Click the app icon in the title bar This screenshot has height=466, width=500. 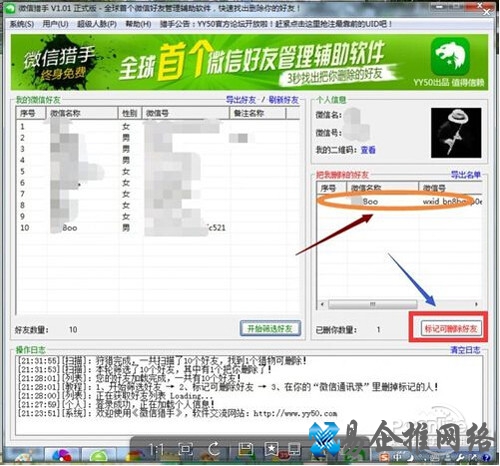pos(11,8)
